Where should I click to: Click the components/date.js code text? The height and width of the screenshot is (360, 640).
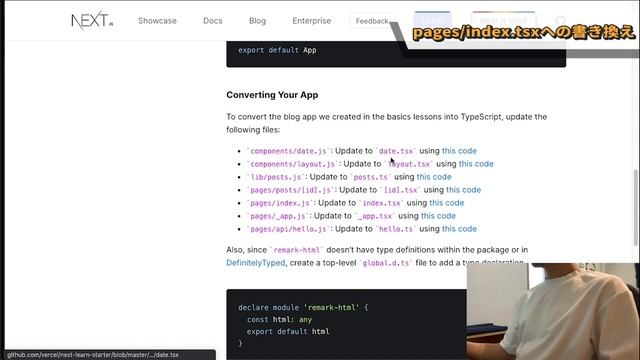tap(289, 151)
